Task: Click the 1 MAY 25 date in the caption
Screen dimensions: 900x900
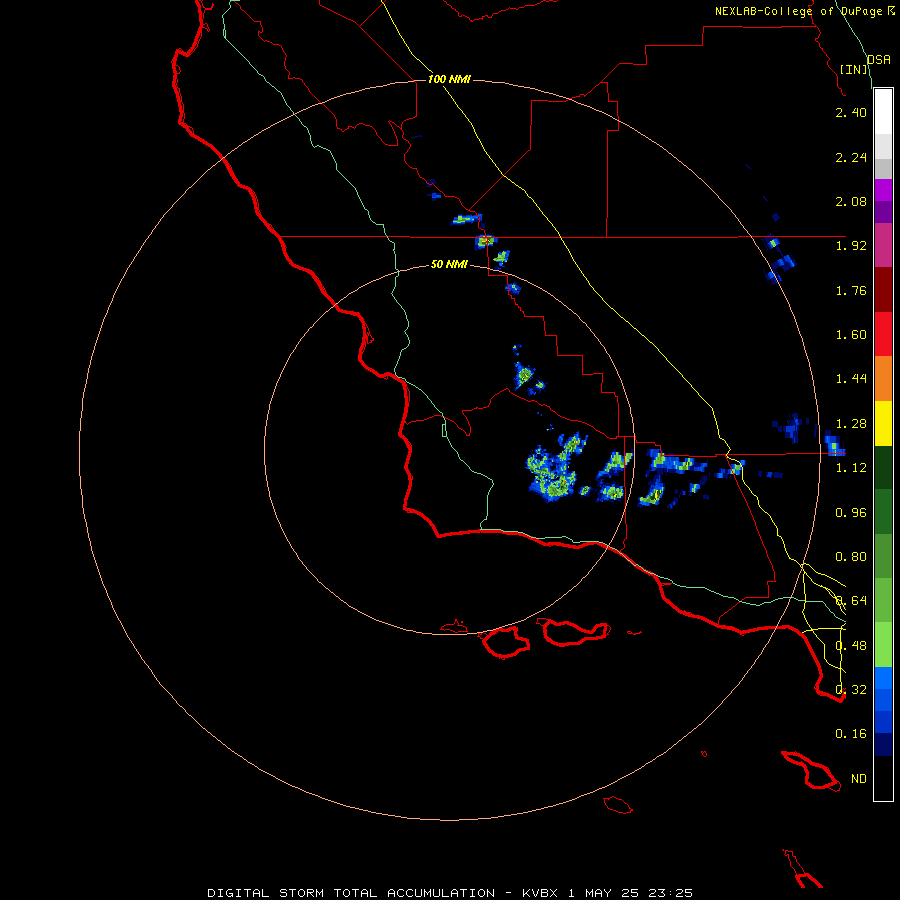Action: [x=603, y=893]
